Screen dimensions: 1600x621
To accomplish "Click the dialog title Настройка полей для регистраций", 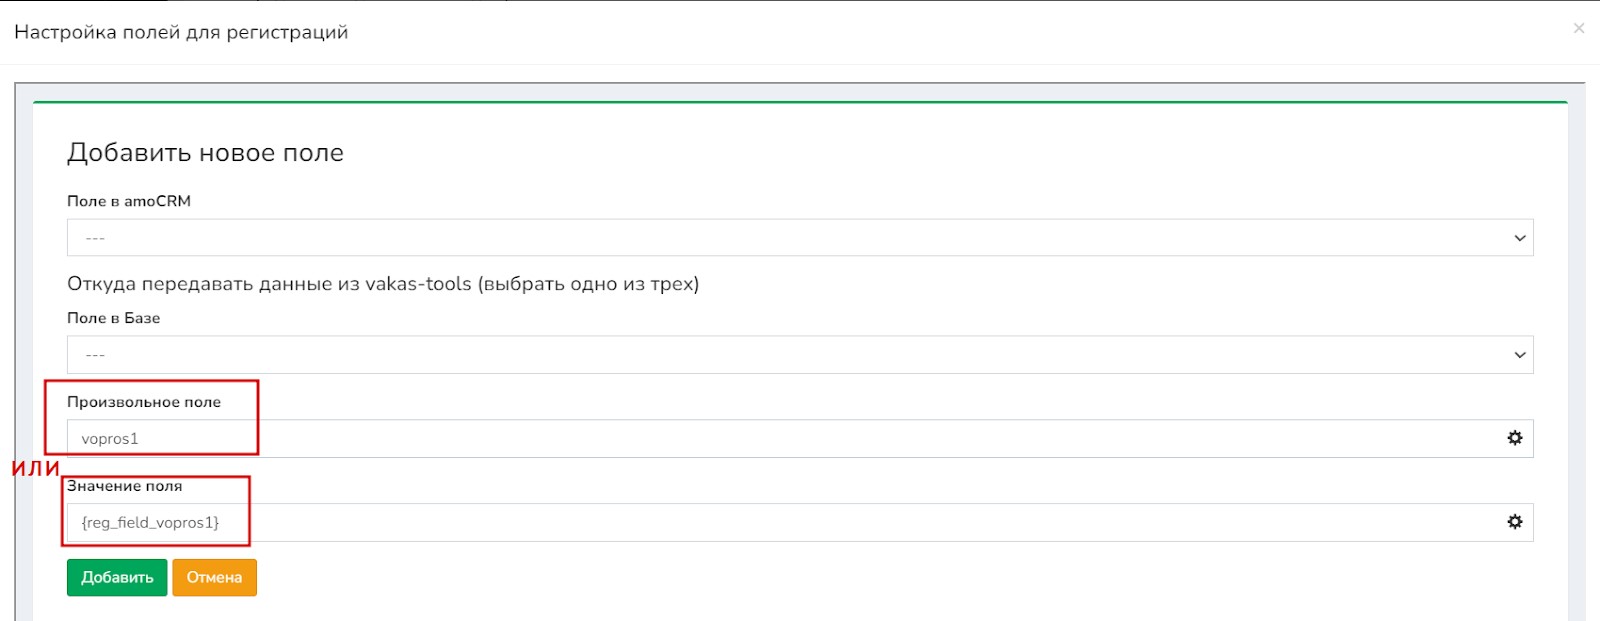I will click(181, 32).
